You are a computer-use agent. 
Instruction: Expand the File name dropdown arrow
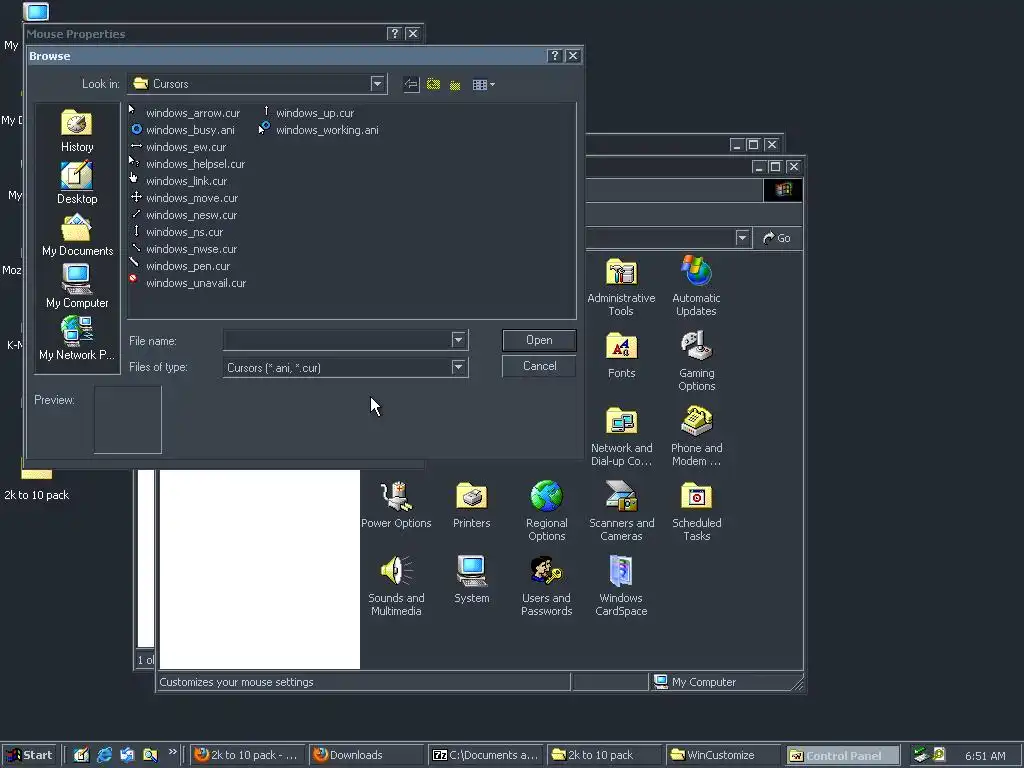[x=458, y=340]
